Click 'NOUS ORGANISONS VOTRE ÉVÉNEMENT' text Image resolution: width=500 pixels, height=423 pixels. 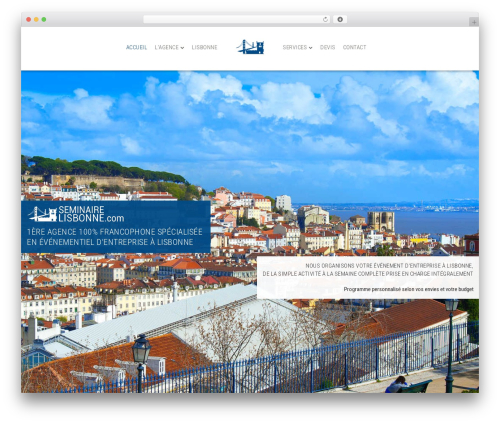pos(389,266)
